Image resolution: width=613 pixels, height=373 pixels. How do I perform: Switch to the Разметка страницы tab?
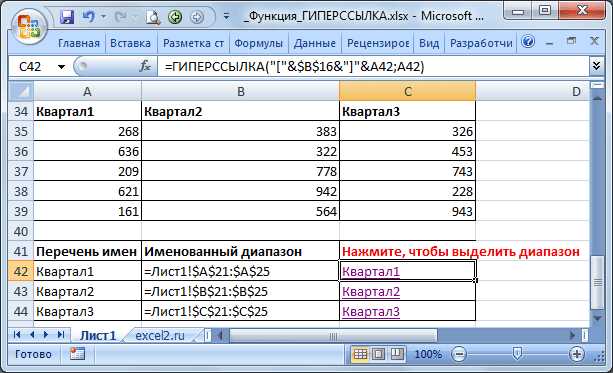pyautogui.click(x=193, y=43)
